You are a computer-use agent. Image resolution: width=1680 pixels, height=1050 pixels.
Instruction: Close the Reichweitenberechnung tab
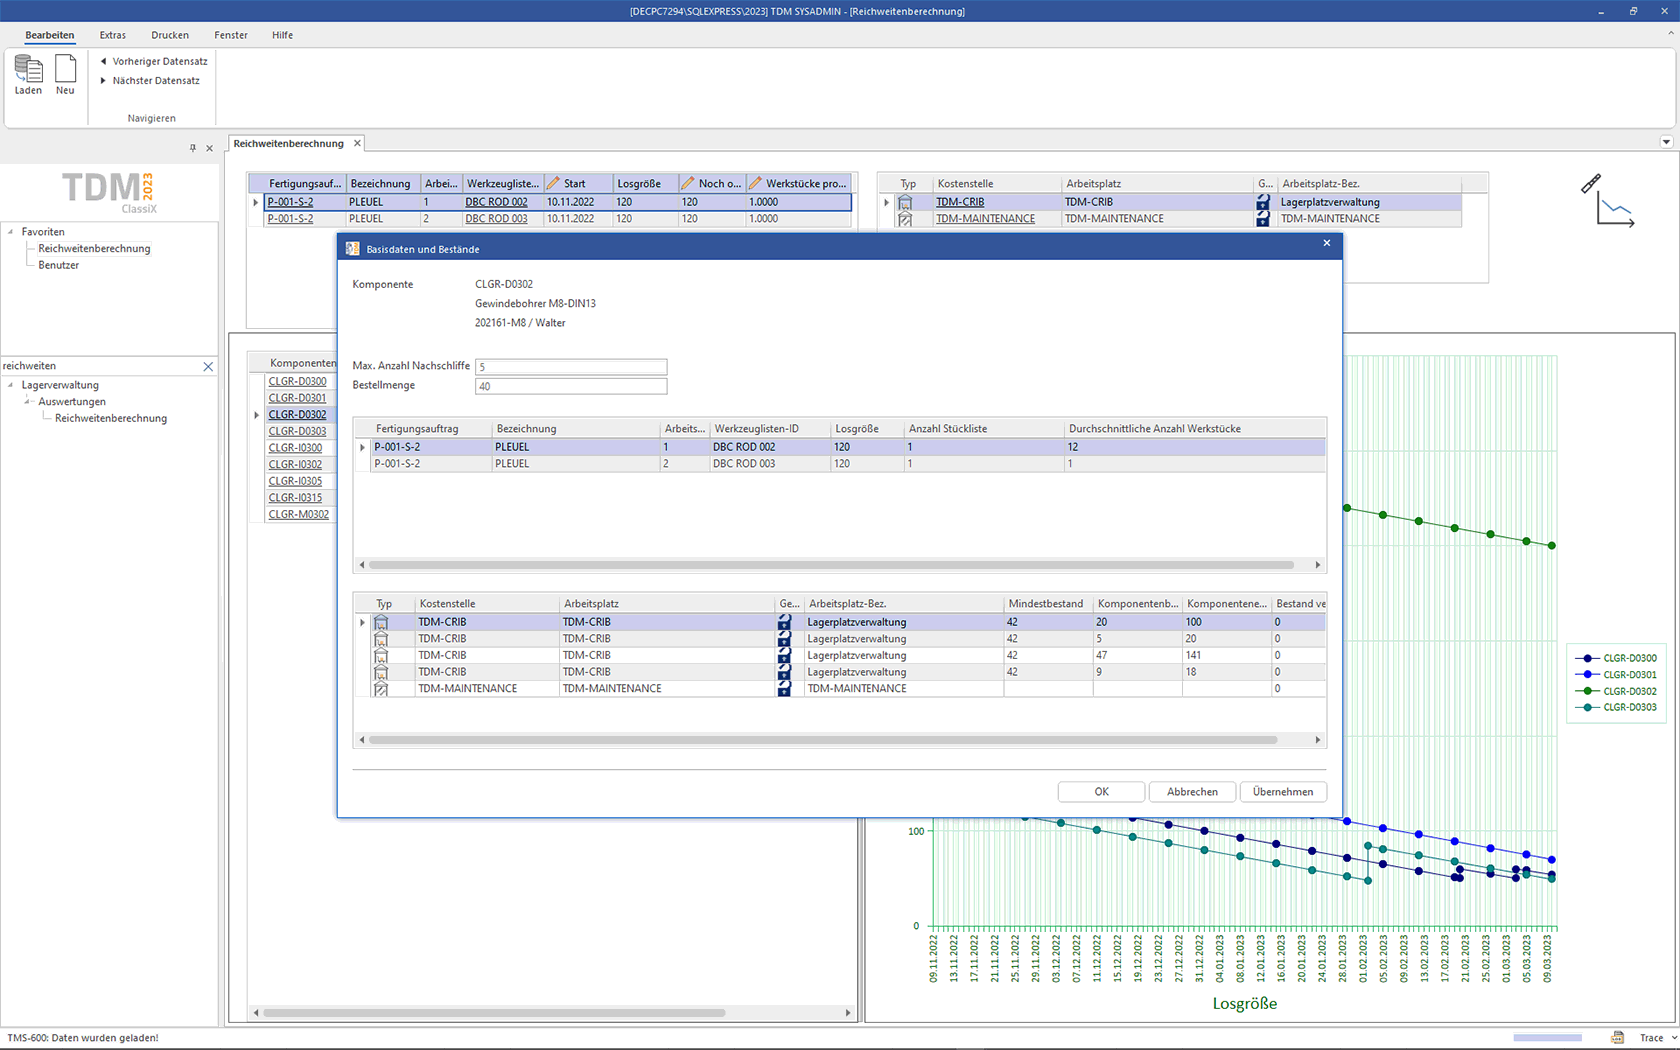357,144
